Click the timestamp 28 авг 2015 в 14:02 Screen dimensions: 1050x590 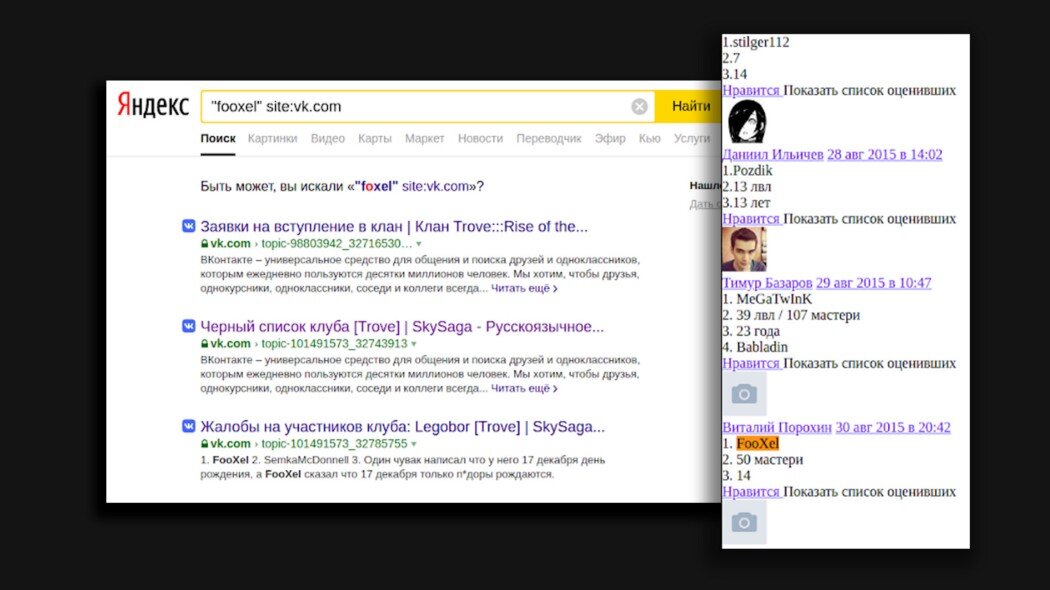point(885,155)
